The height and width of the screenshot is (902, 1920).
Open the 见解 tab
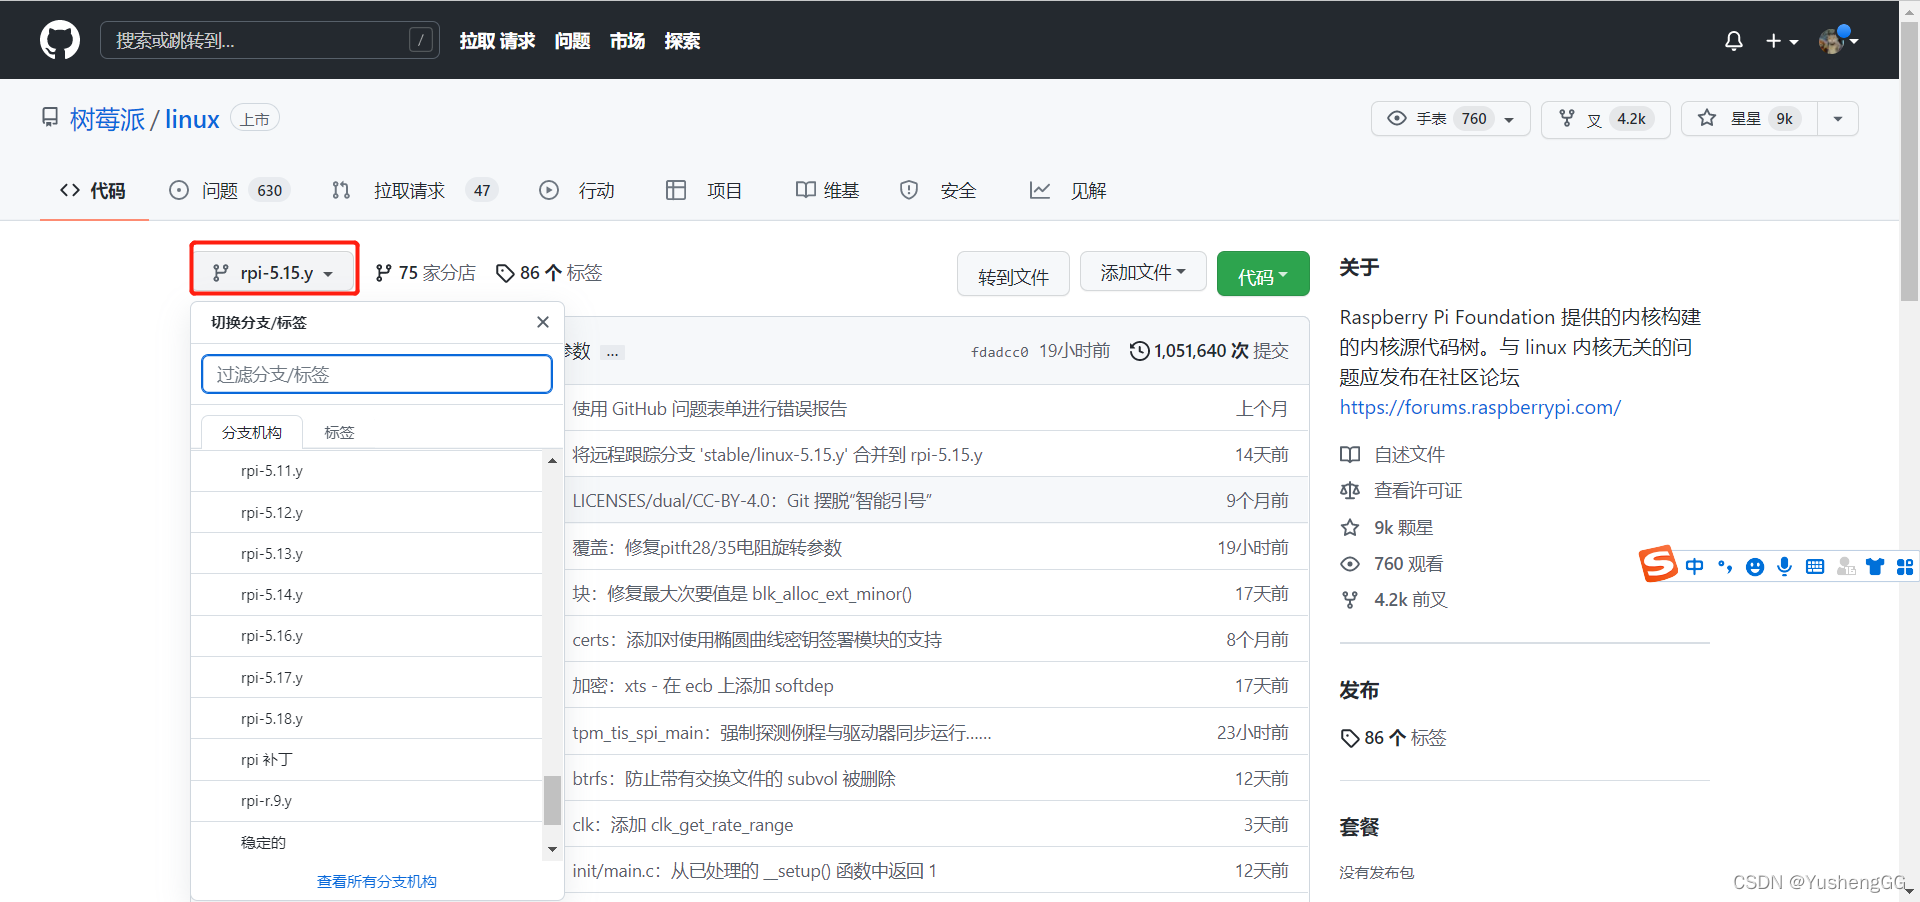point(1068,190)
